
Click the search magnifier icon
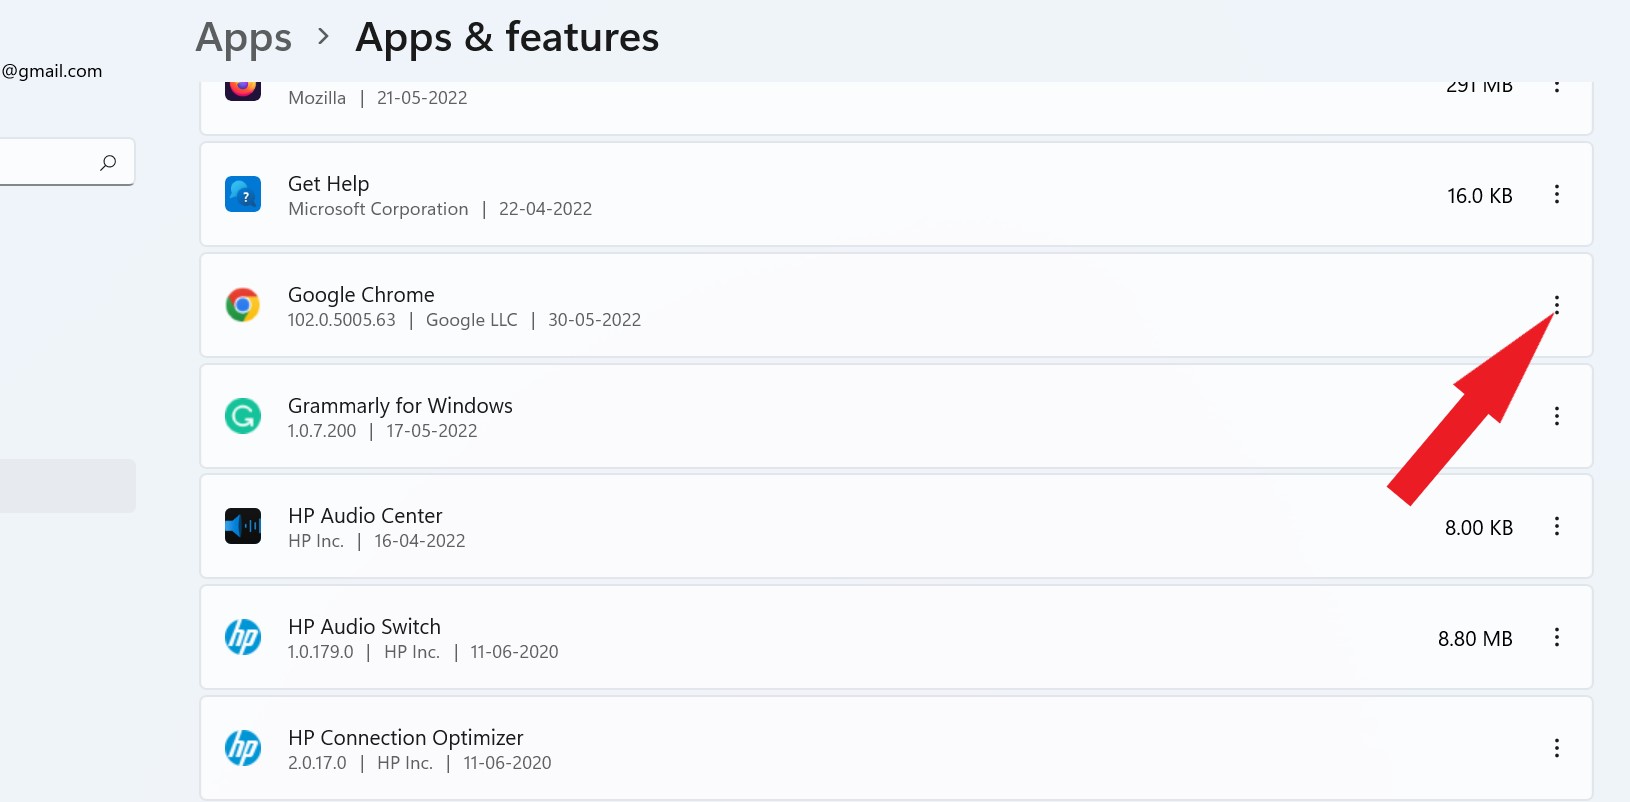(x=108, y=162)
